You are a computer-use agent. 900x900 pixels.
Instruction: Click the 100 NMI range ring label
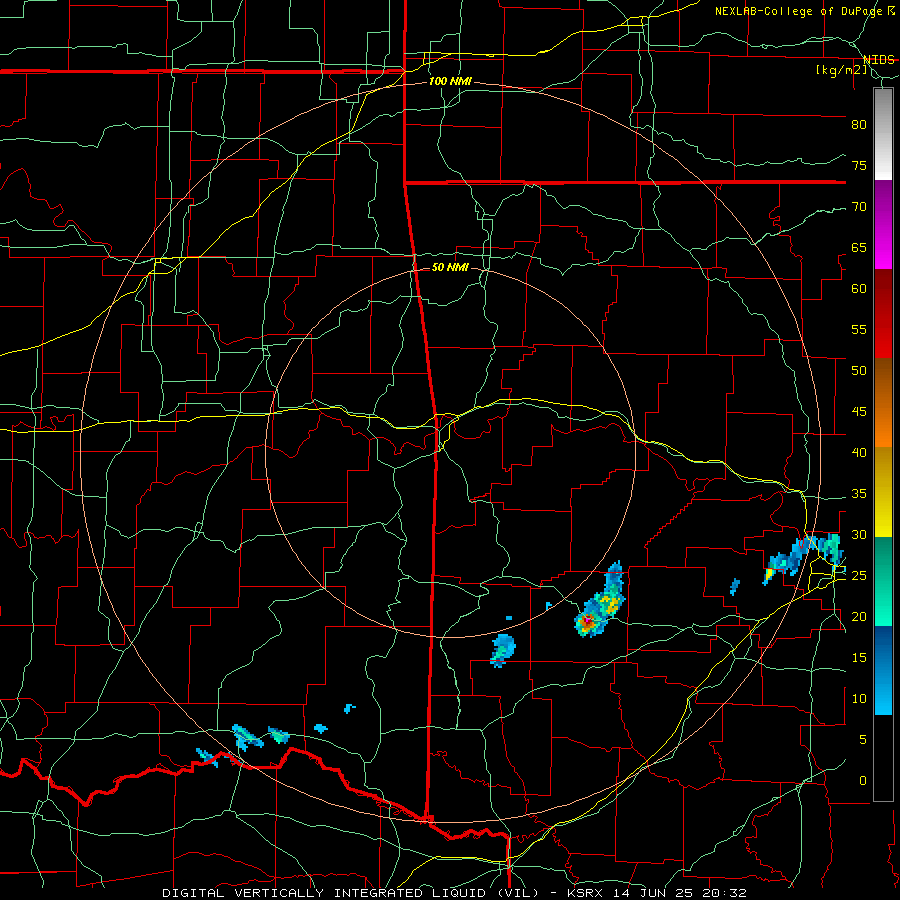450,82
